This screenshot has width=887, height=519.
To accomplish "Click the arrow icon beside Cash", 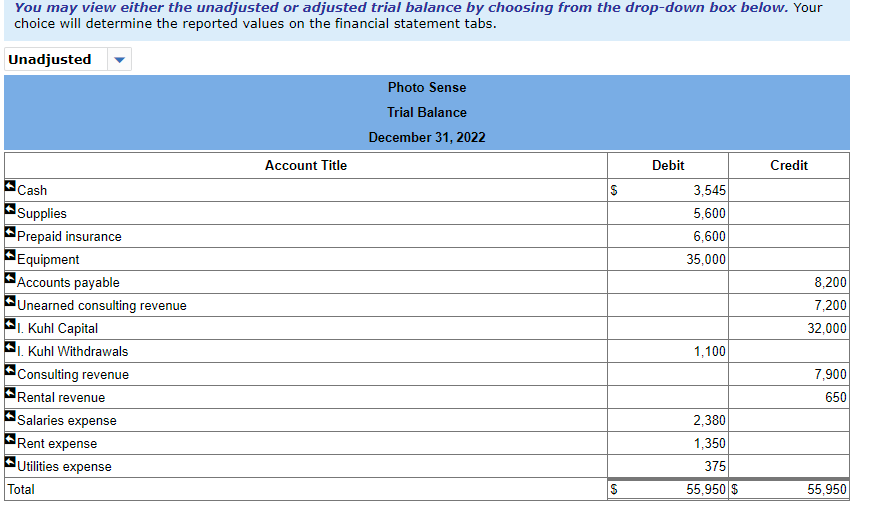I will tap(10, 186).
